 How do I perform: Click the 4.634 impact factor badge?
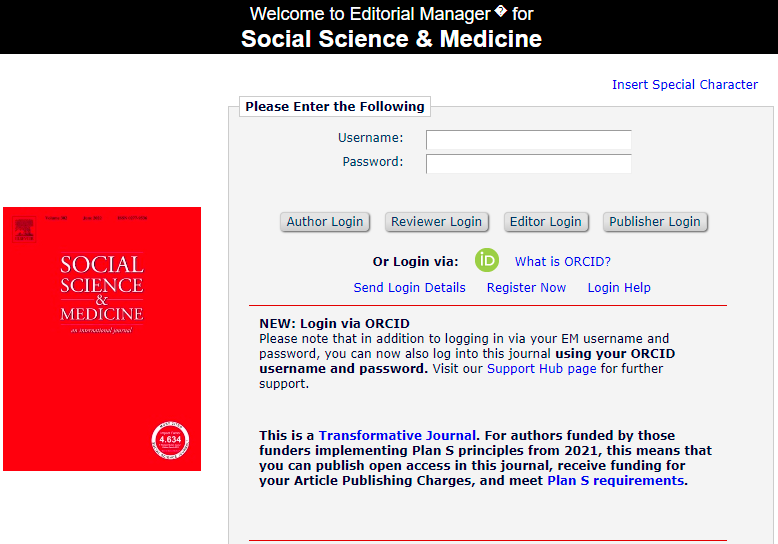pyautogui.click(x=170, y=437)
